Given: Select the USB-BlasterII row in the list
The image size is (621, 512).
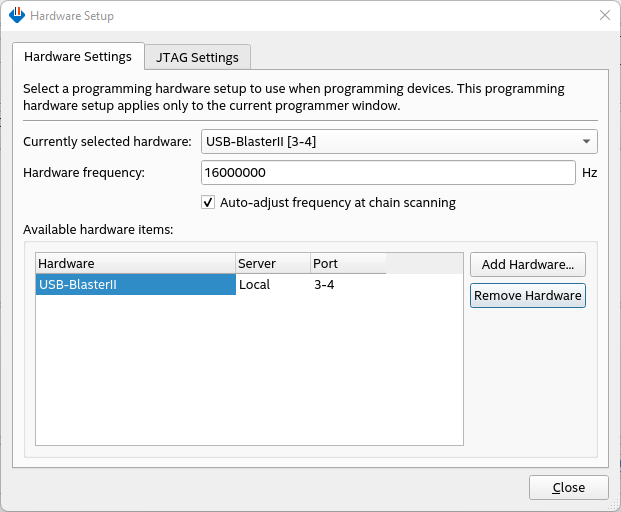Looking at the screenshot, I should (135, 285).
